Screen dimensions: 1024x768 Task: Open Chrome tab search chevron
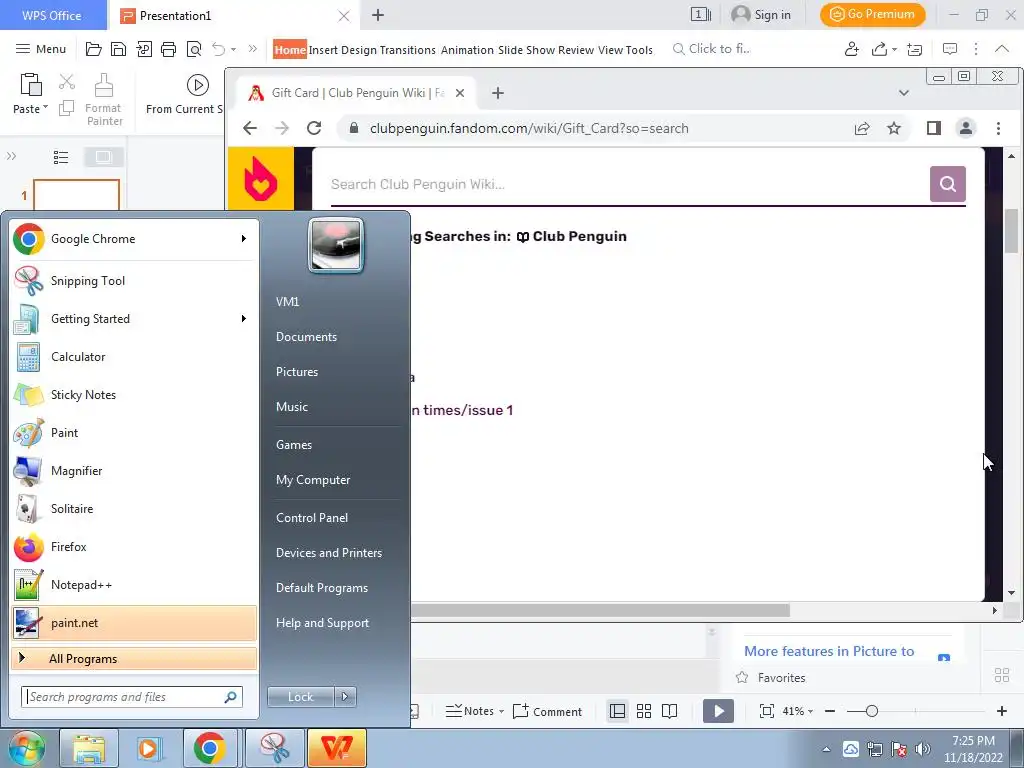point(904,93)
